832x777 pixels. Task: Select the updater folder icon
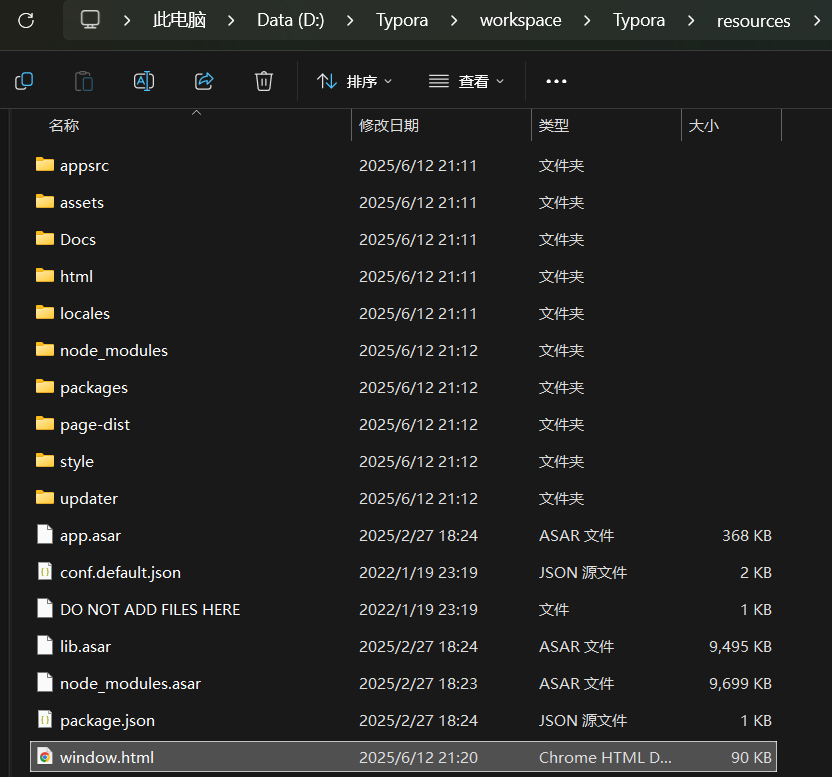coord(45,498)
